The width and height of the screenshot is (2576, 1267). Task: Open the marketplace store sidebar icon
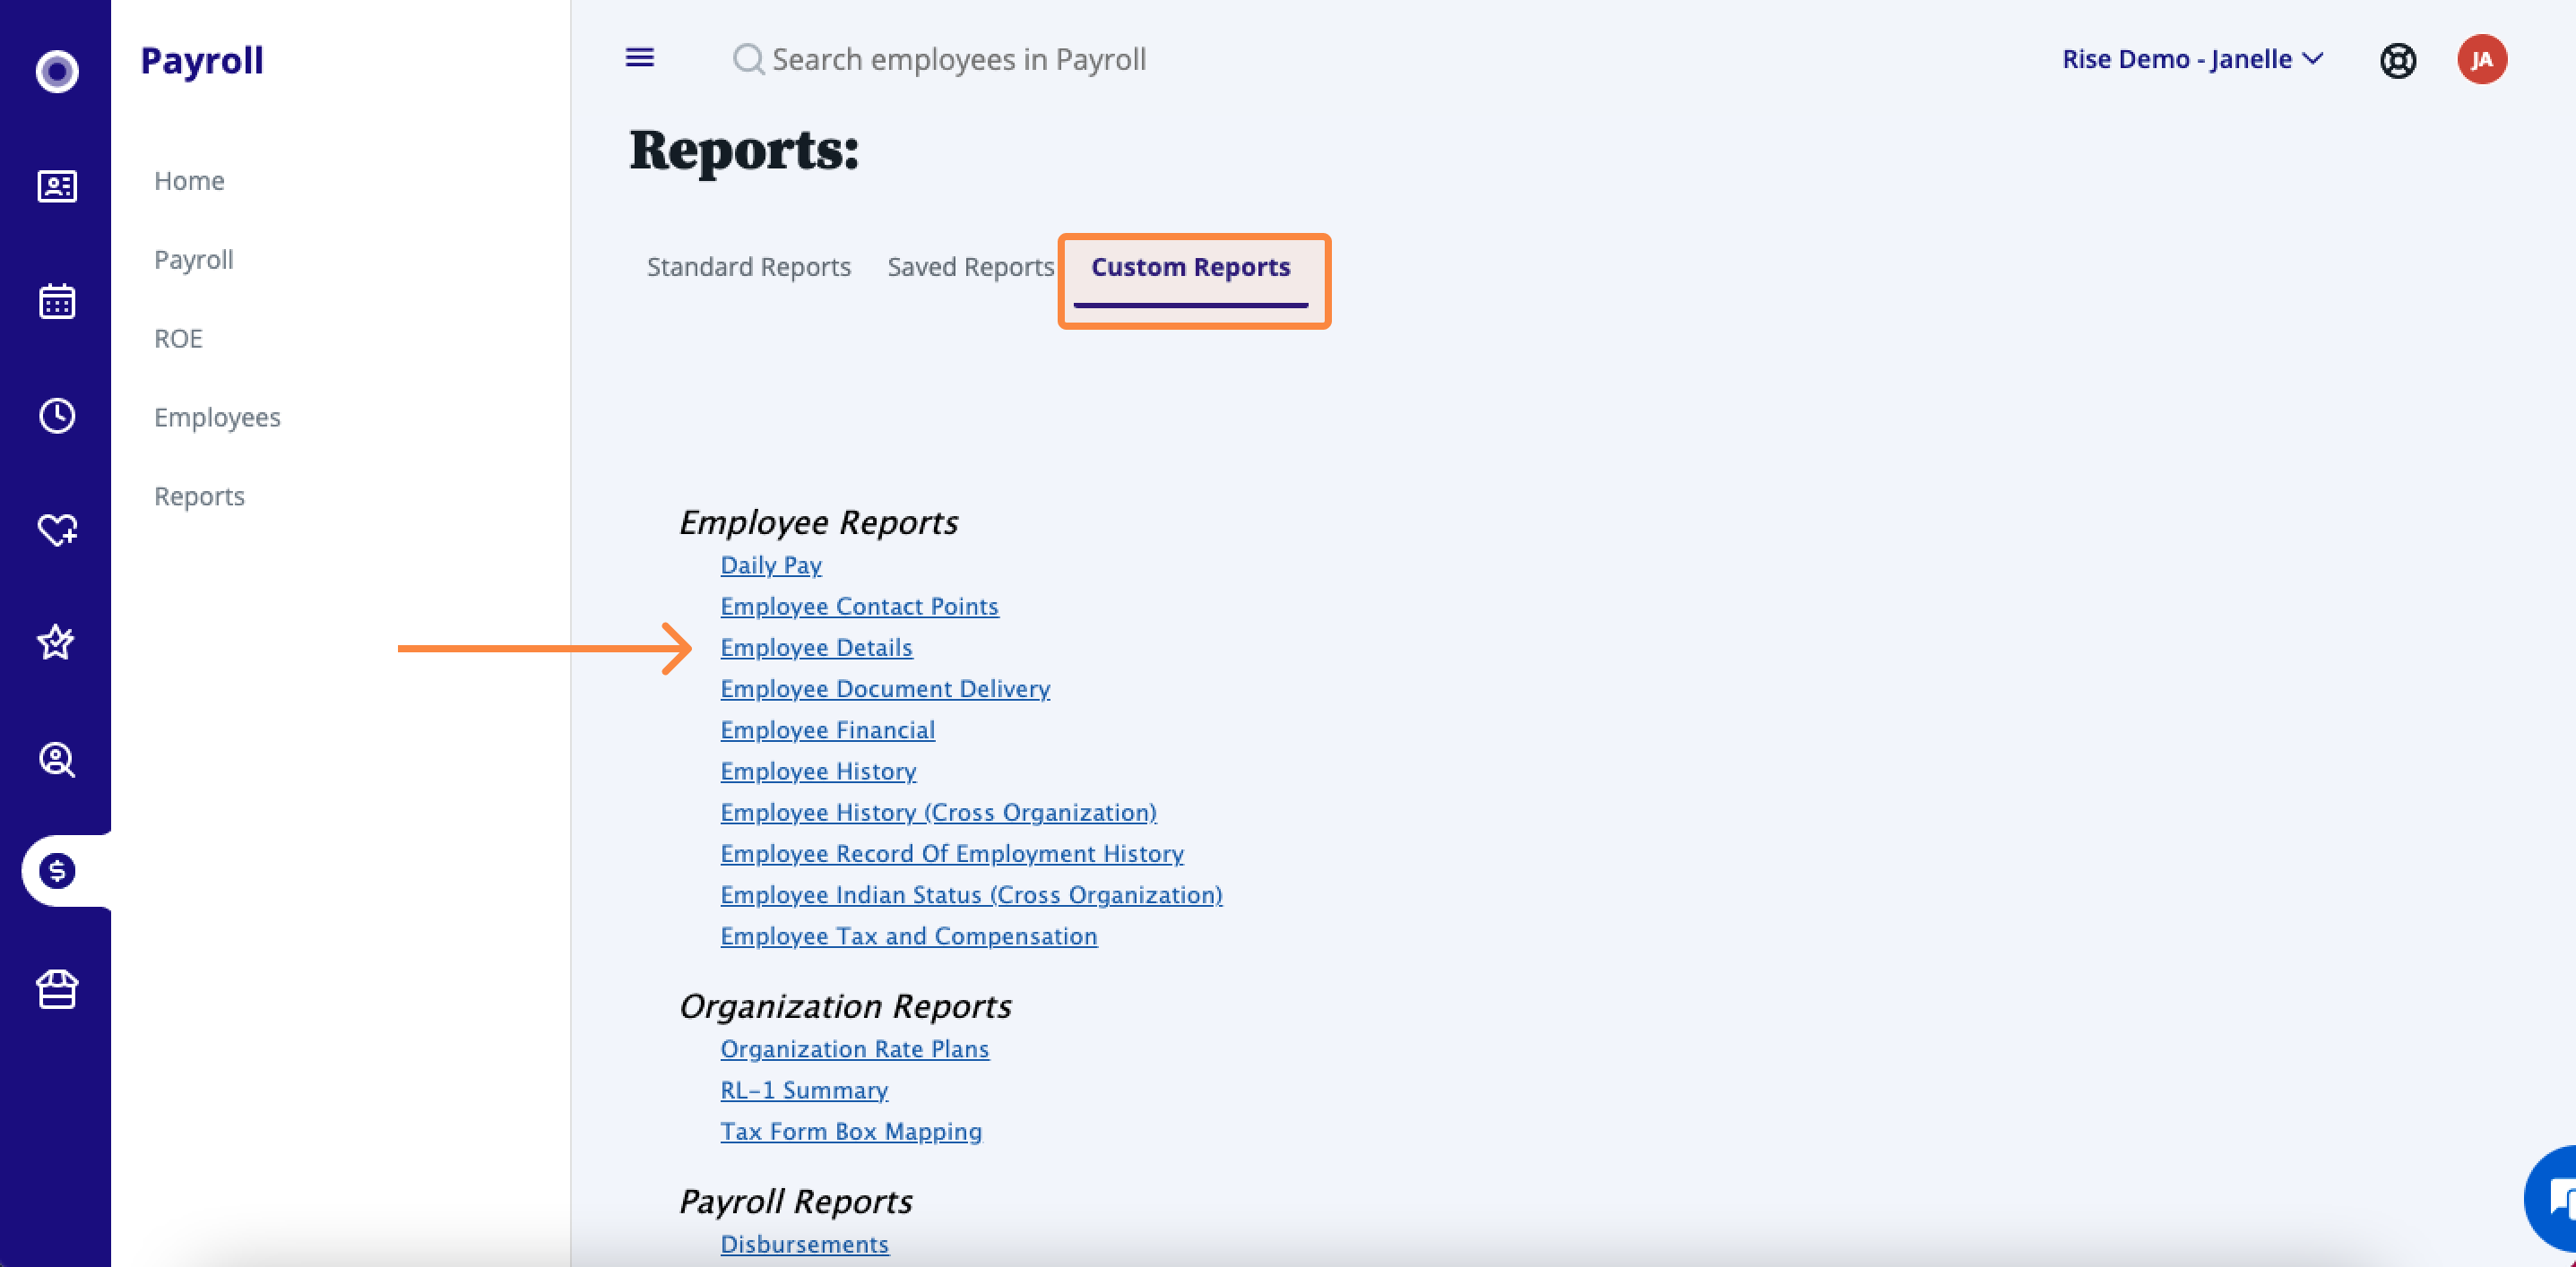coord(57,989)
